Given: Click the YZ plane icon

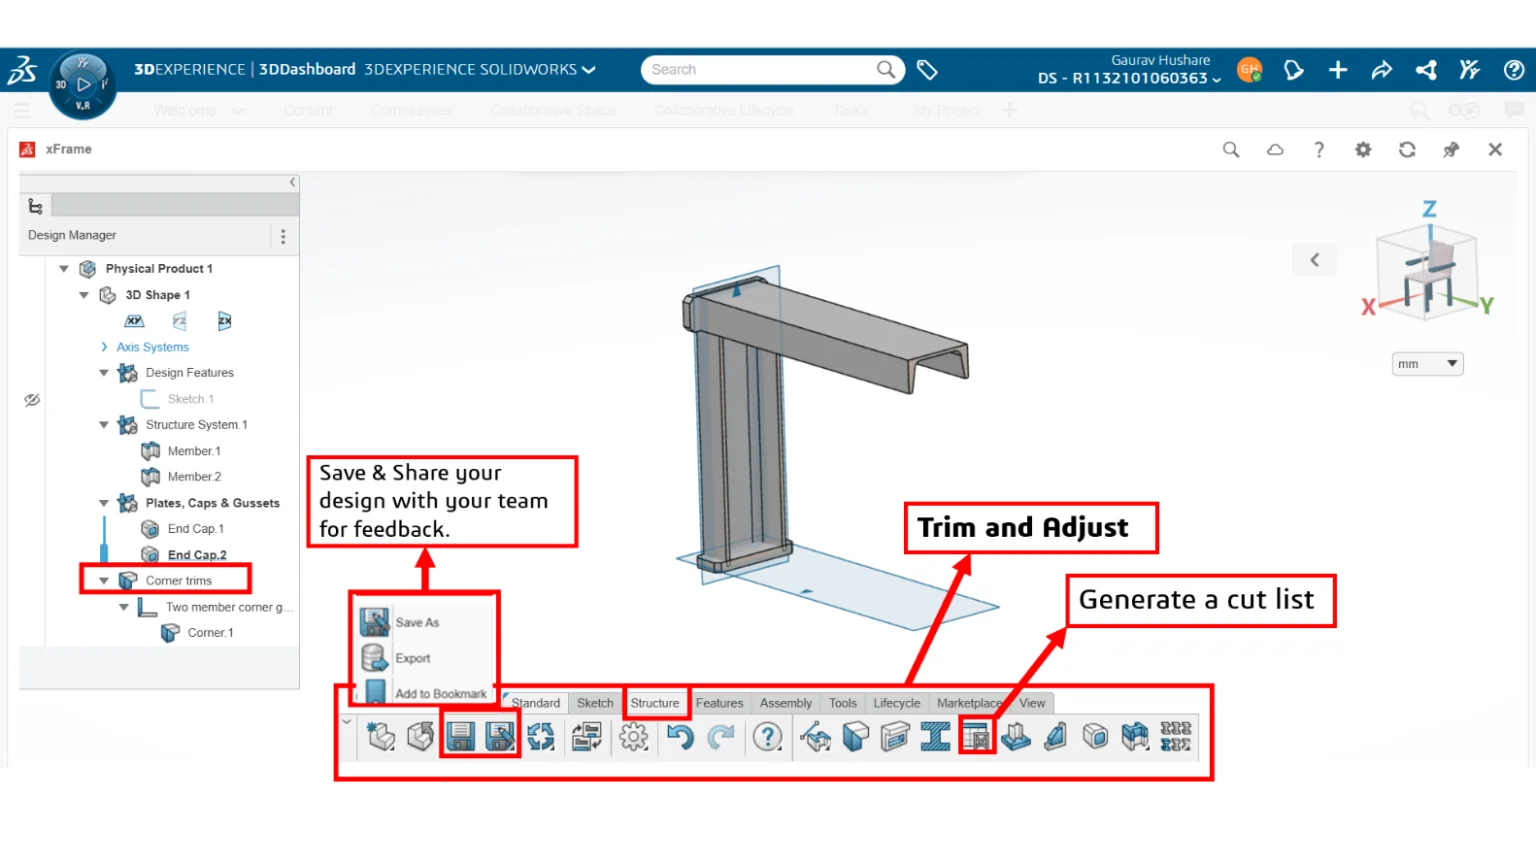Looking at the screenshot, I should click(180, 321).
